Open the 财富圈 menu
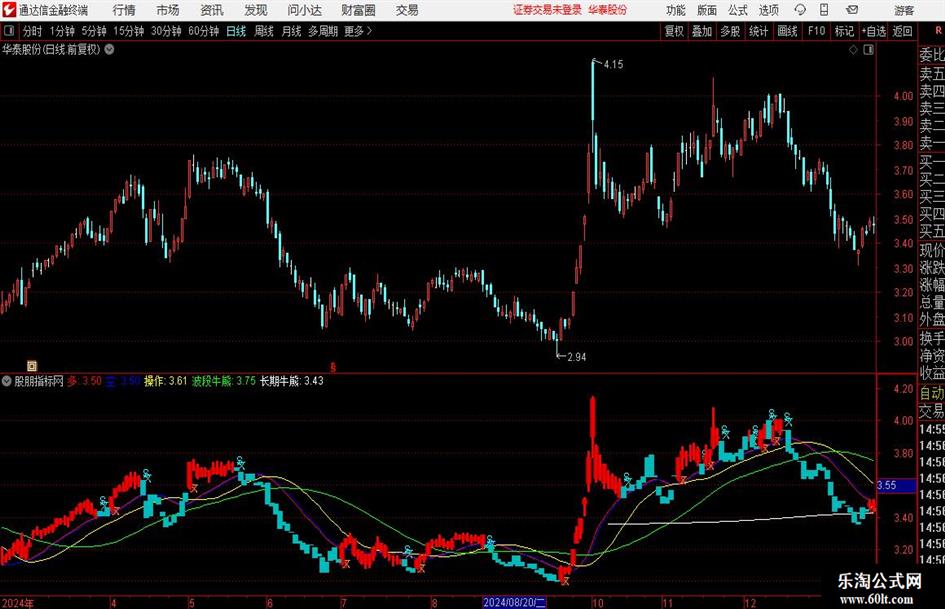Screen dimensions: 945x609 [359, 10]
